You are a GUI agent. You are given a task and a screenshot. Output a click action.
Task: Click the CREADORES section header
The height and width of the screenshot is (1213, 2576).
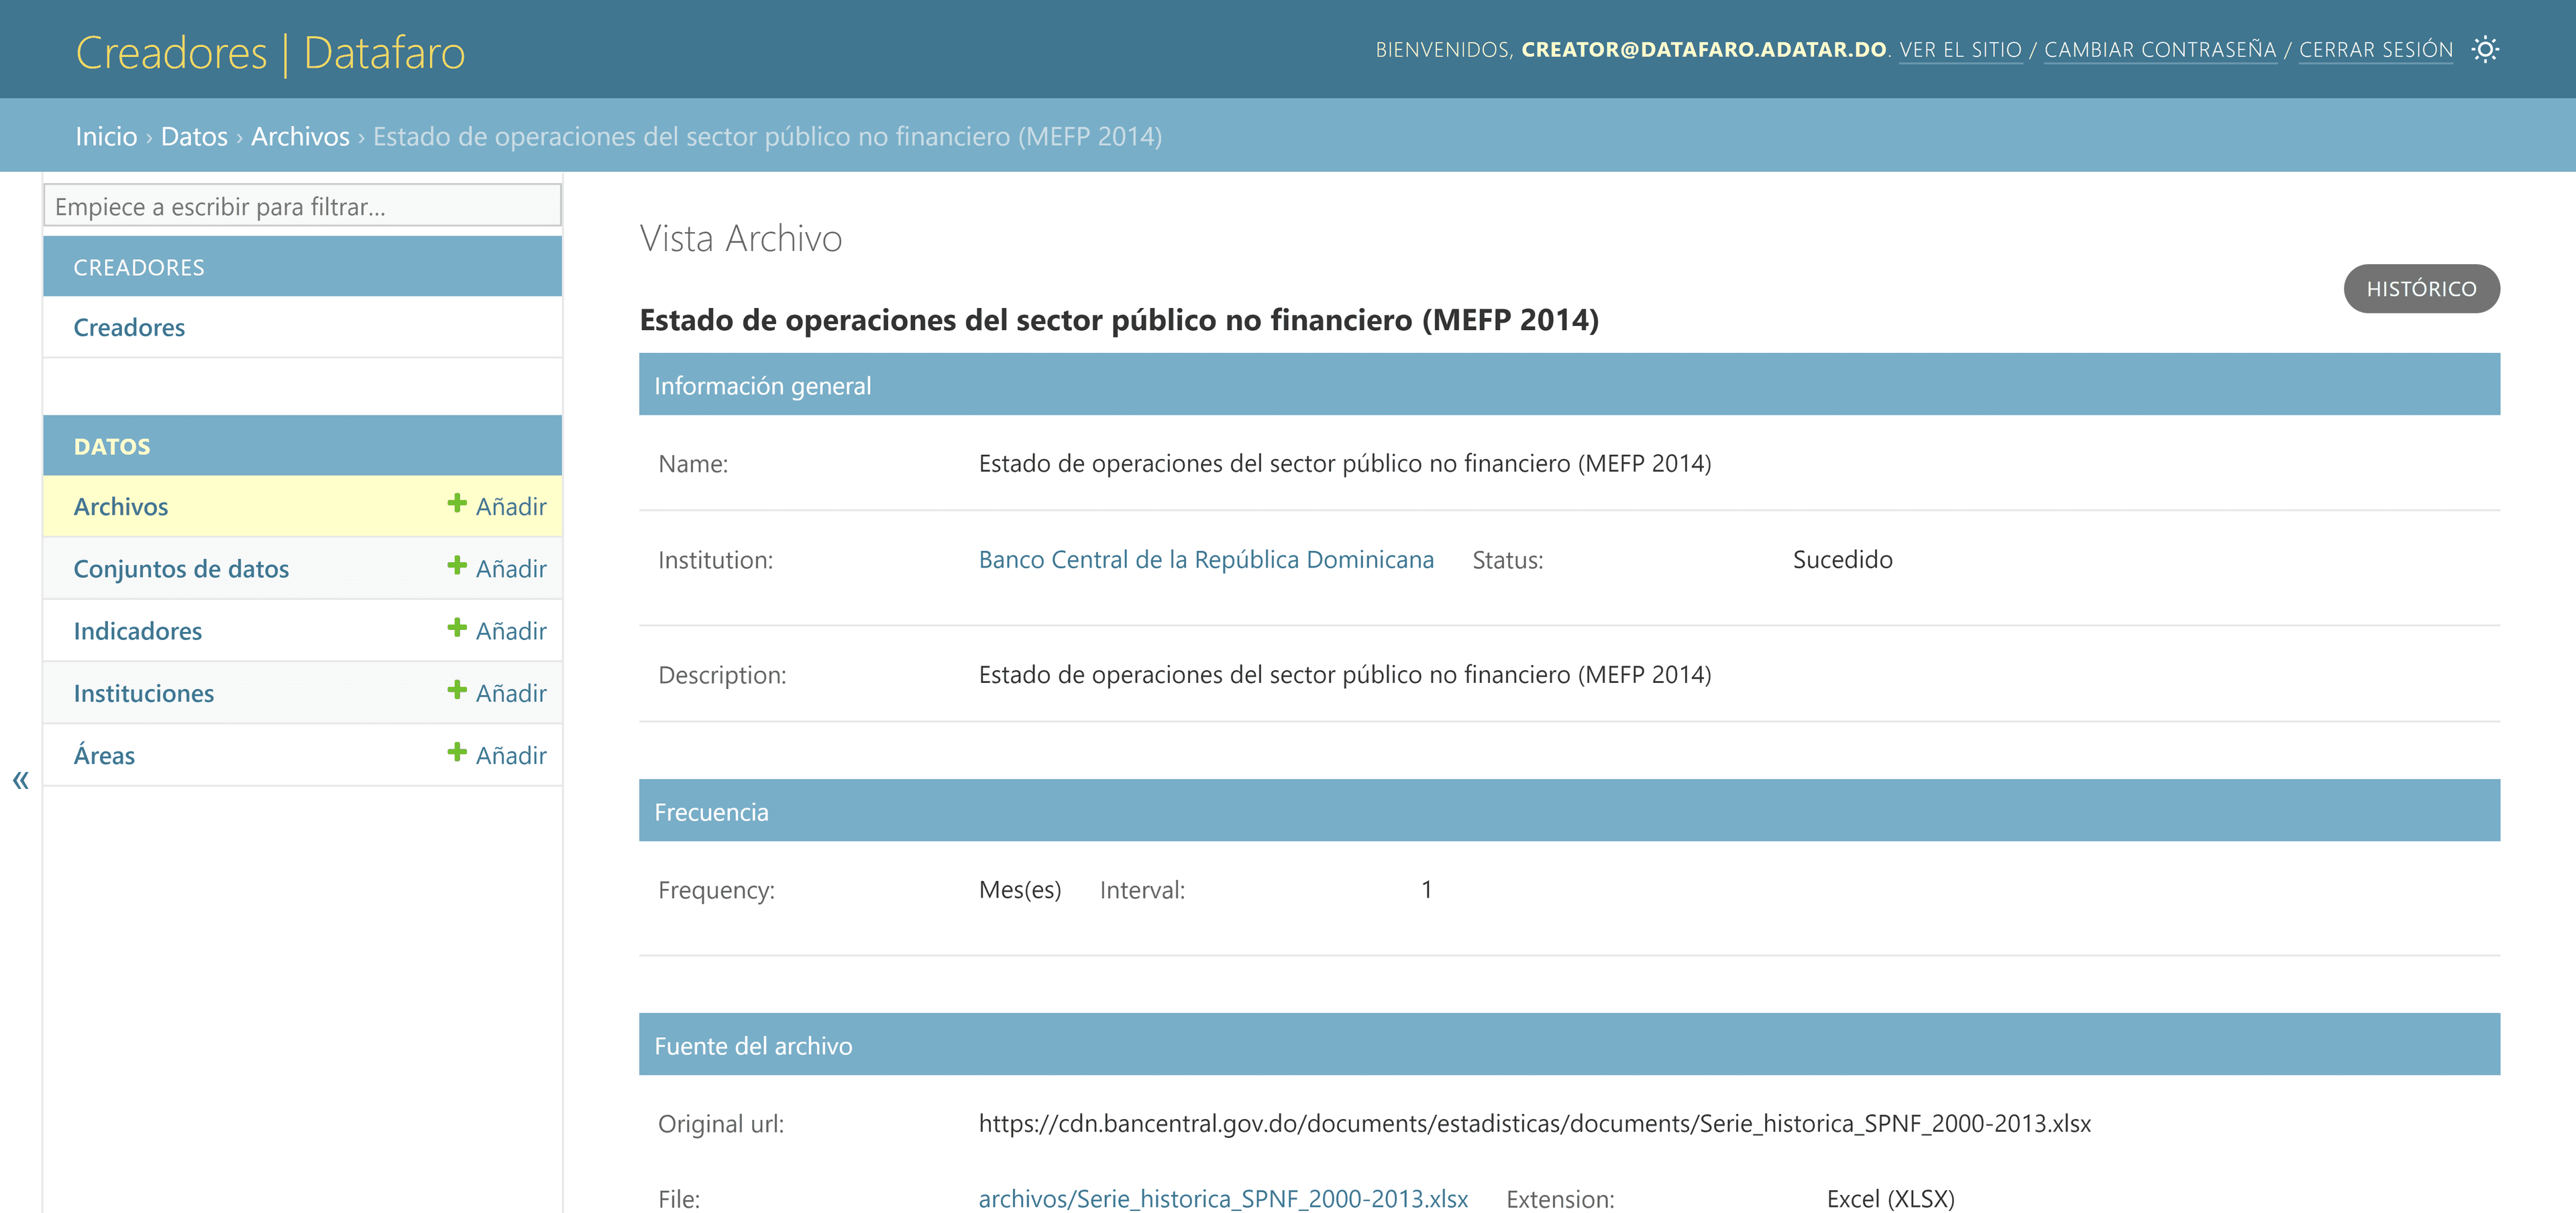tap(302, 267)
